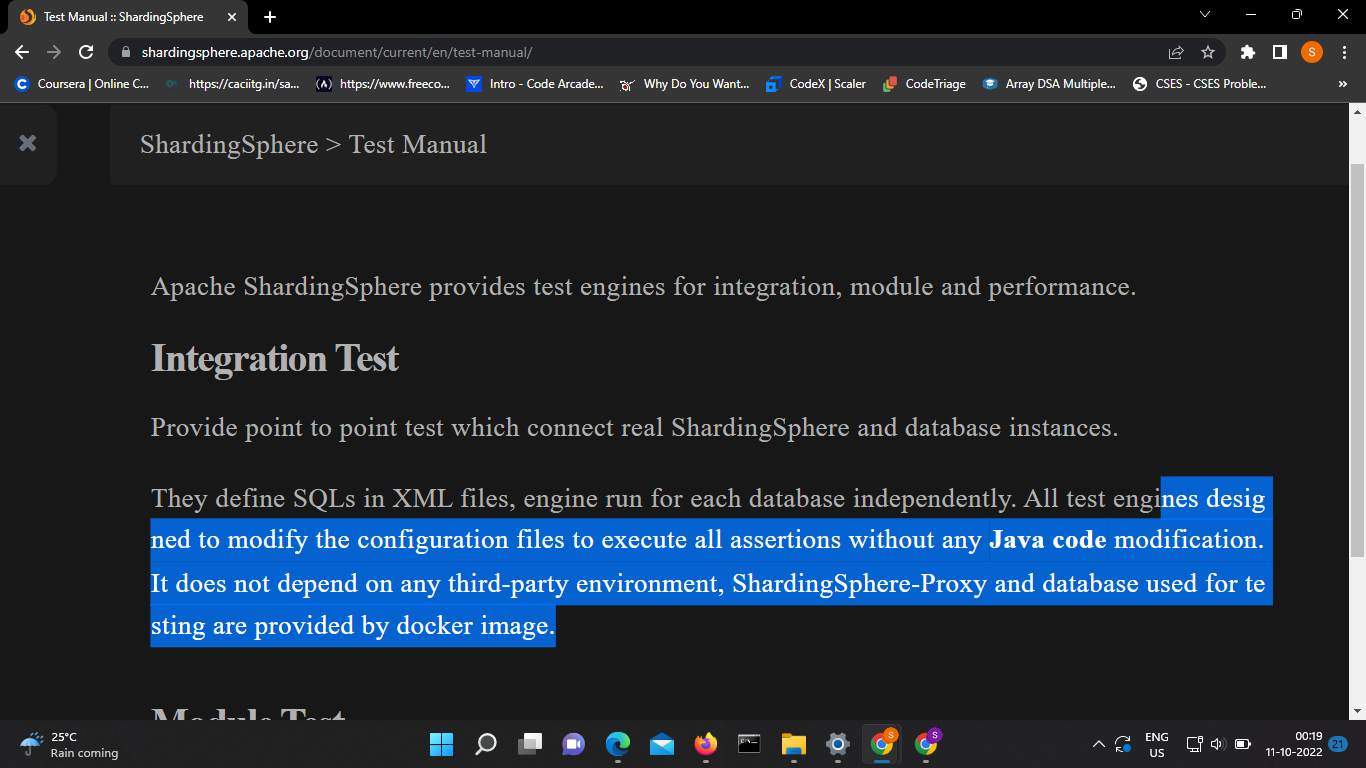Open a new tab with the plus button
Viewport: 1366px width, 768px height.
[x=270, y=17]
